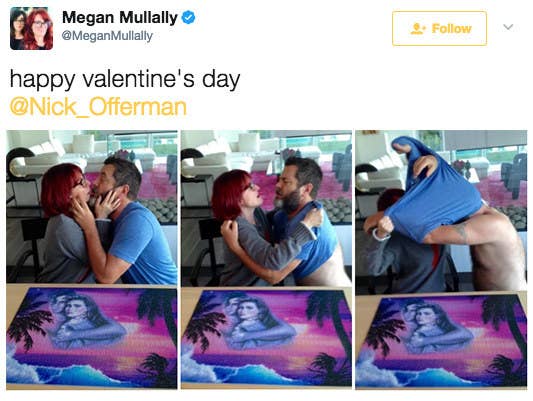
Task: Click the raised blue shirt in the third photo
Action: [x=435, y=192]
